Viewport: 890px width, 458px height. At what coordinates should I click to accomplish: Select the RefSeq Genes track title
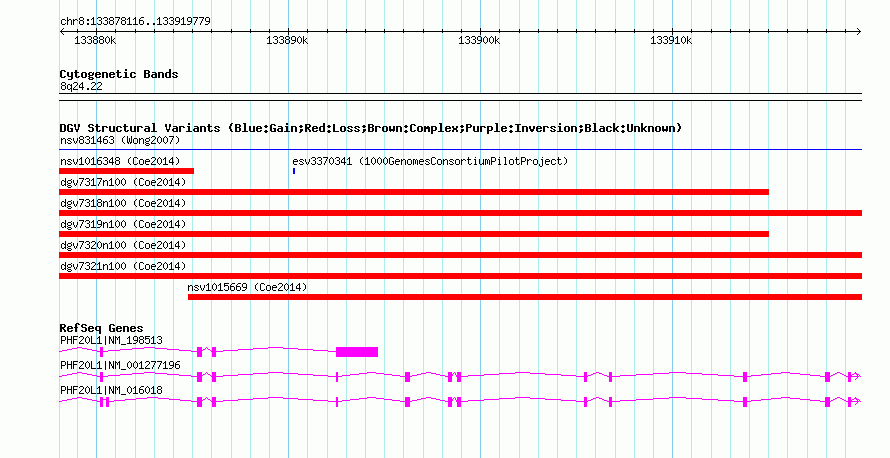[102, 328]
